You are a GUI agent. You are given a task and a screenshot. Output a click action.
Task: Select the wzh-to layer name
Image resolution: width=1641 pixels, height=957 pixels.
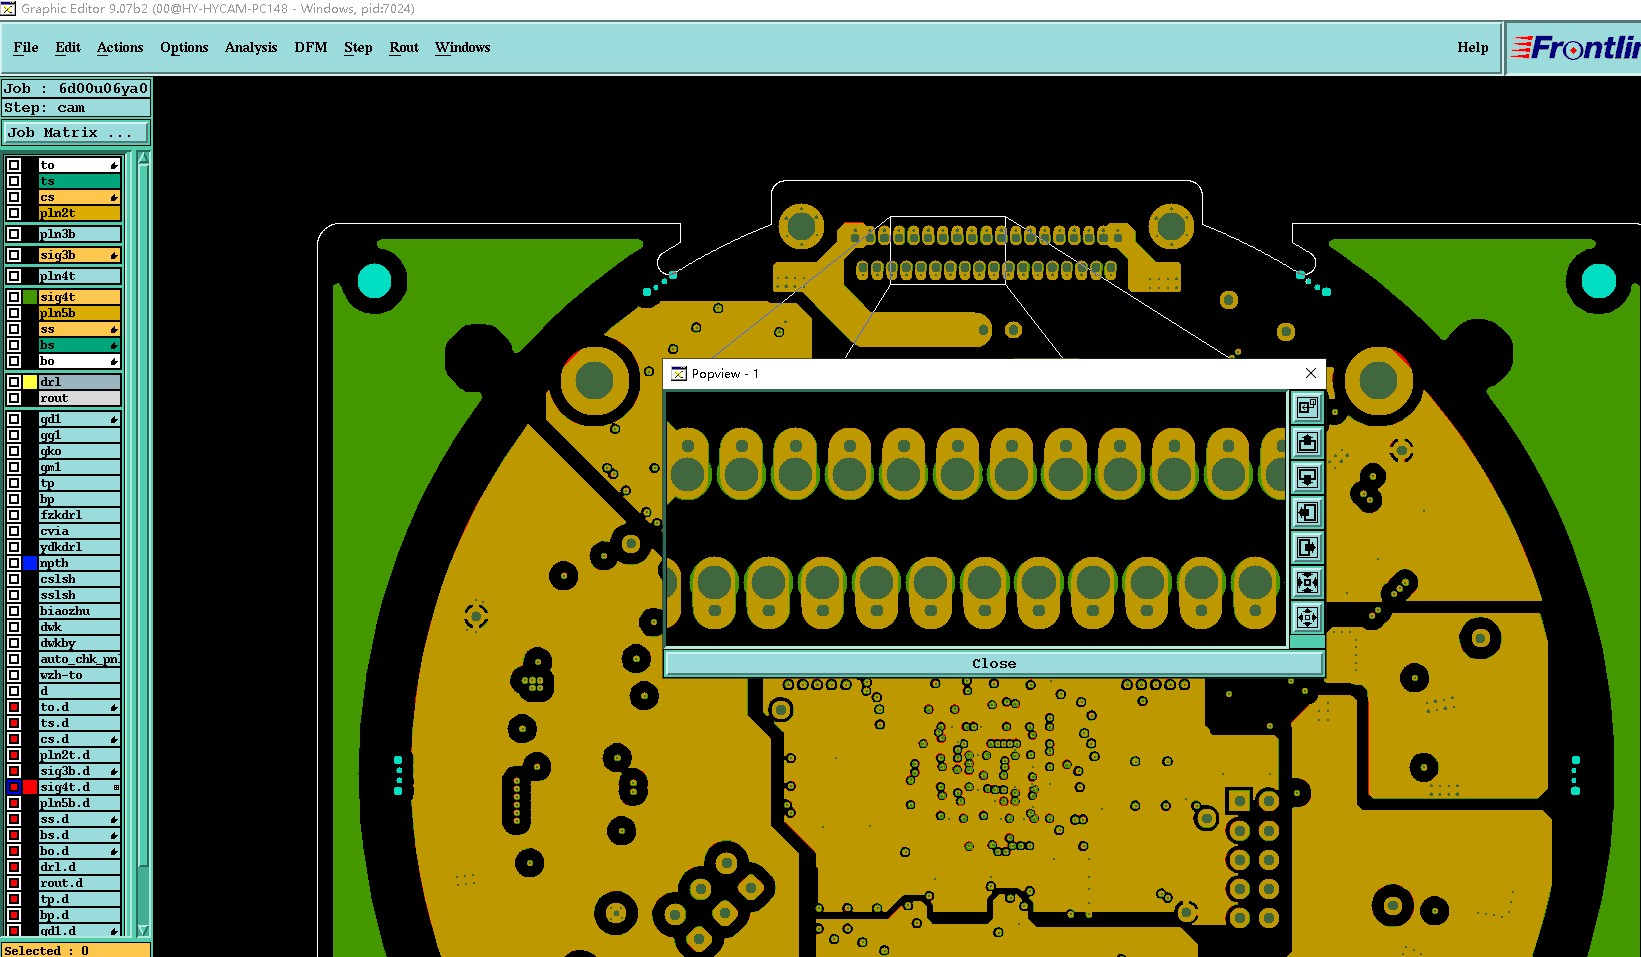(80, 675)
